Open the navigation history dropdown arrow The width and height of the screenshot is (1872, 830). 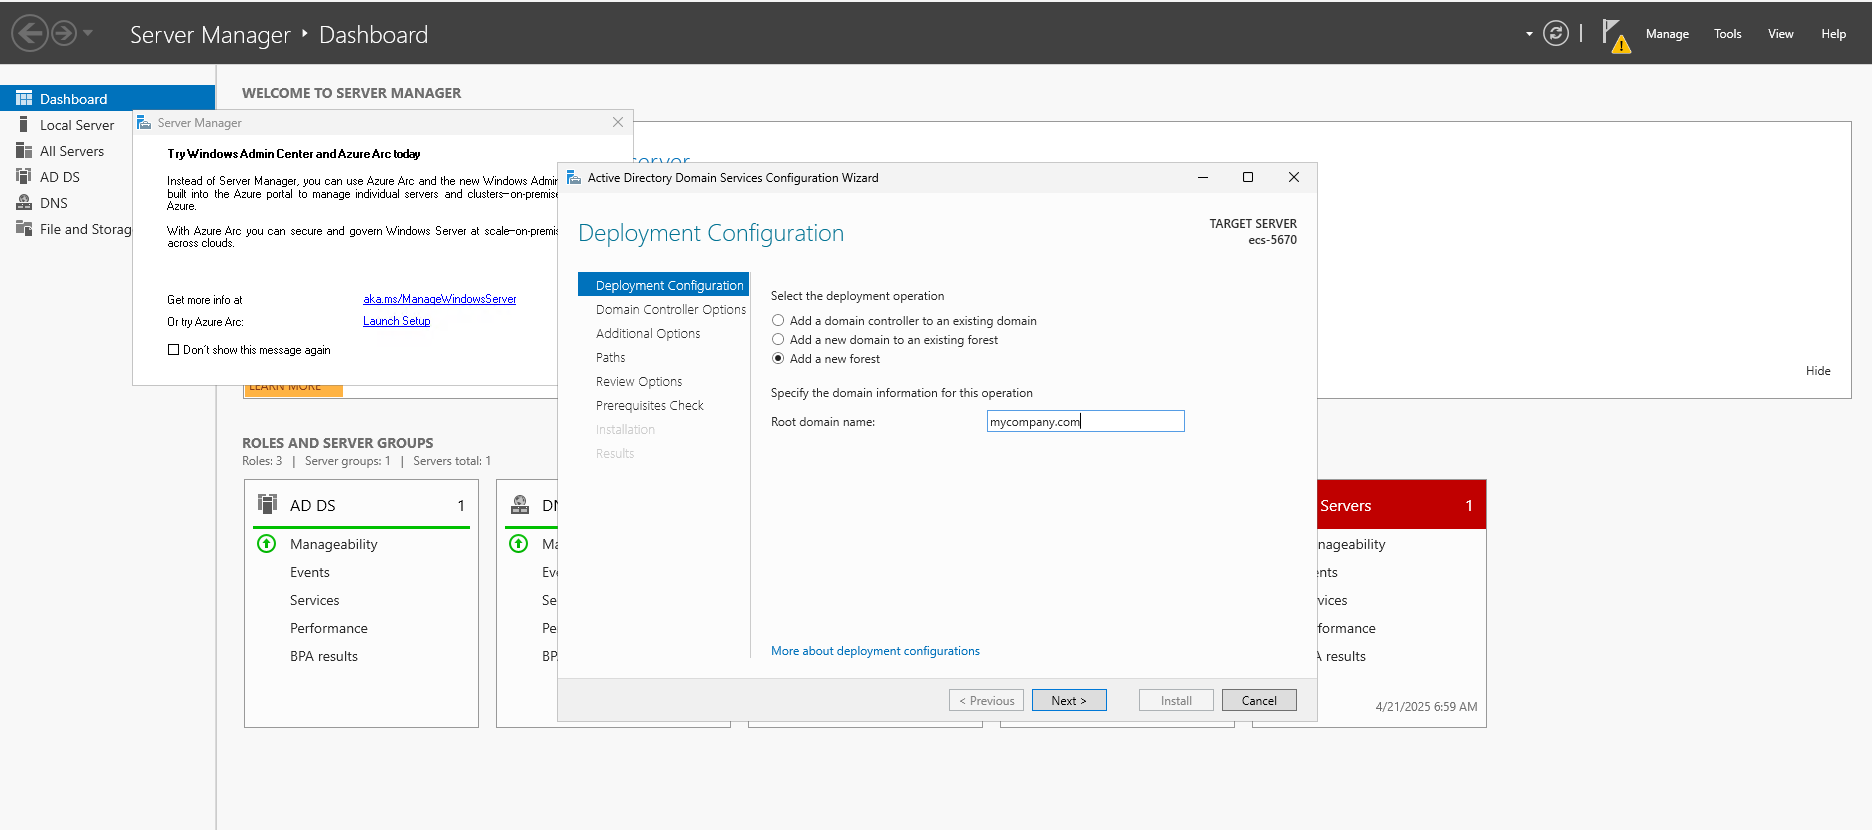point(88,34)
